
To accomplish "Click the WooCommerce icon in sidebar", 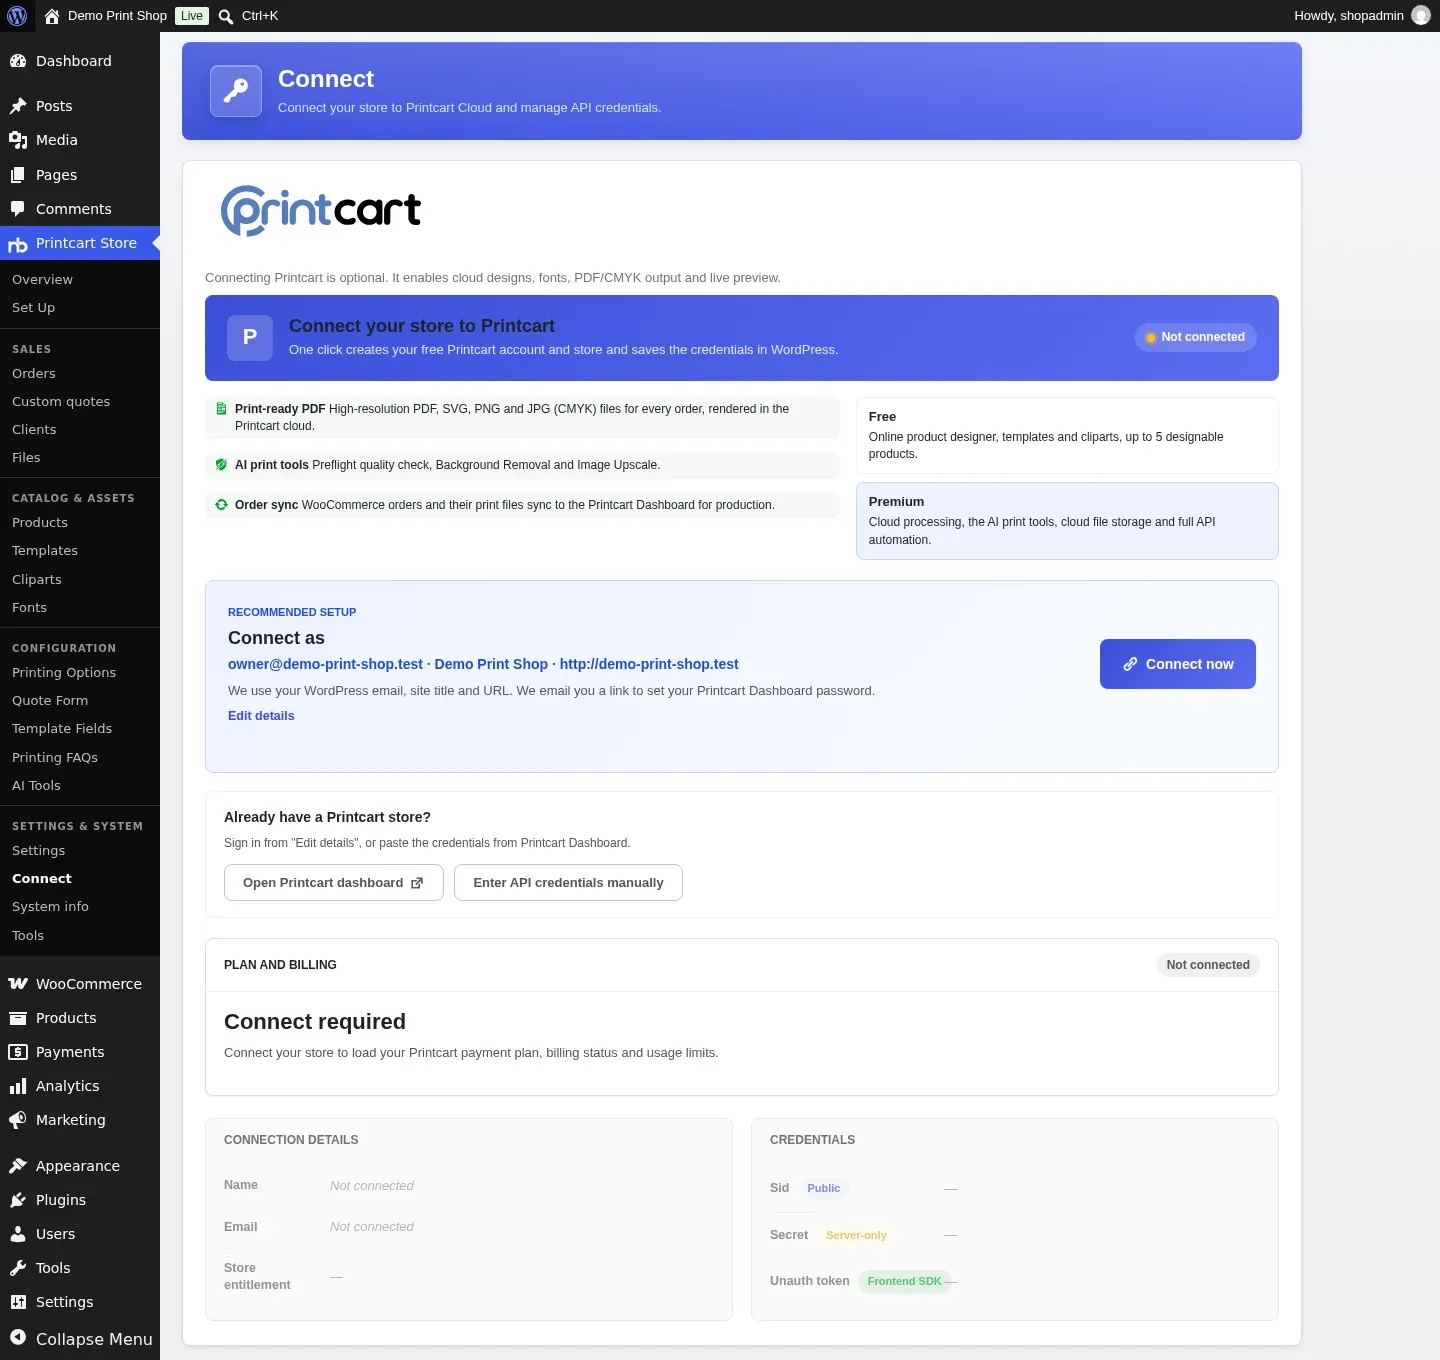I will point(18,984).
